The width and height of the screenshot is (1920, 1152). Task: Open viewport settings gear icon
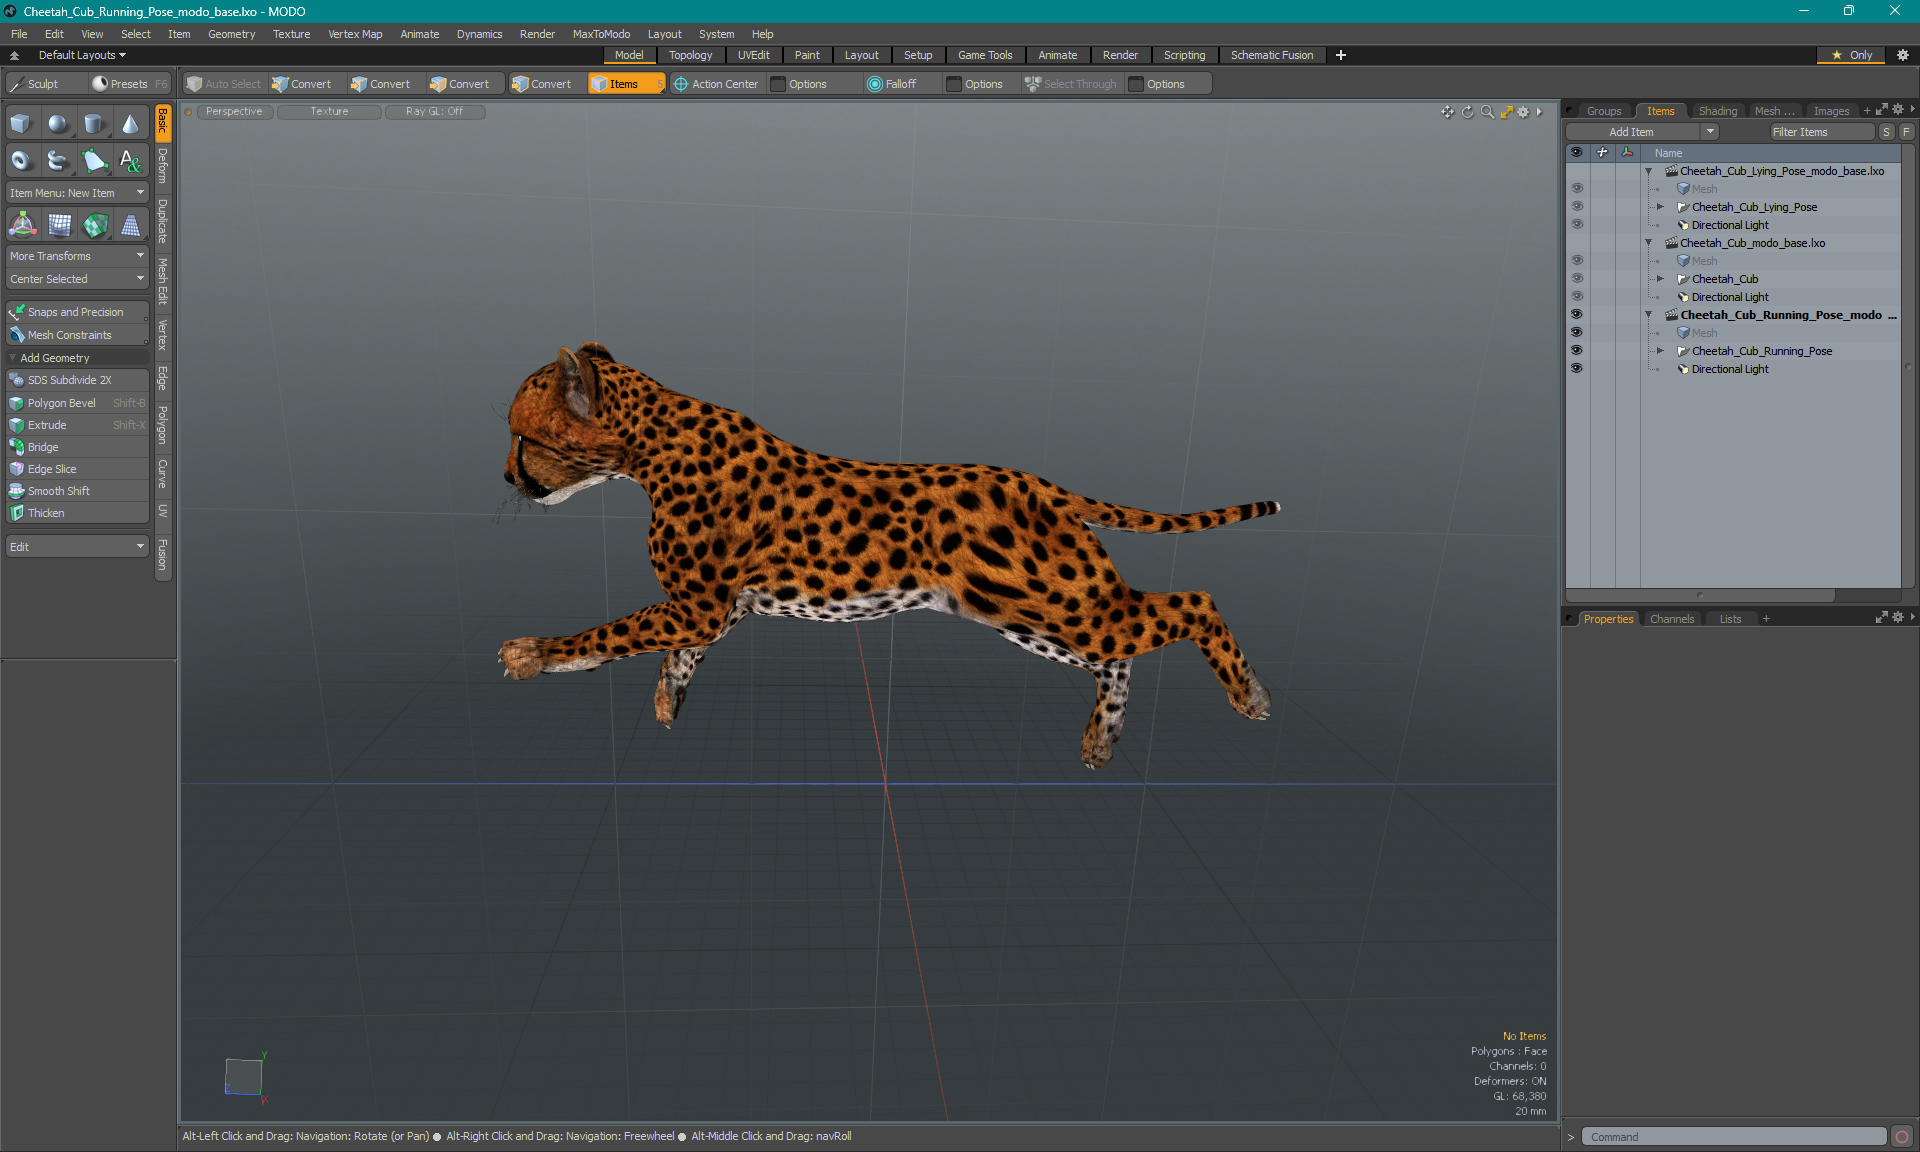1523,112
